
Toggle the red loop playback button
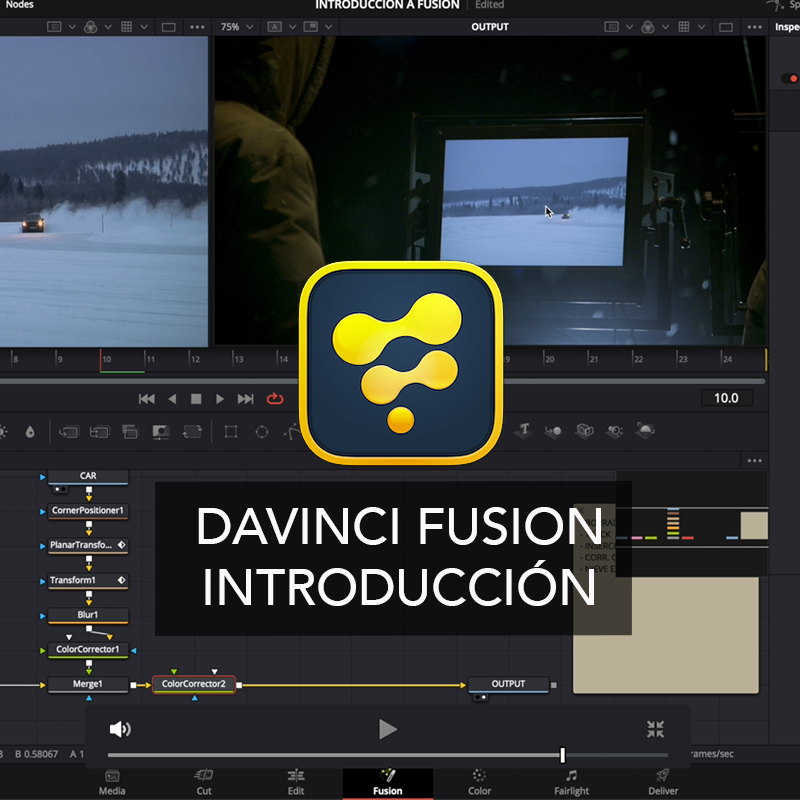click(275, 399)
